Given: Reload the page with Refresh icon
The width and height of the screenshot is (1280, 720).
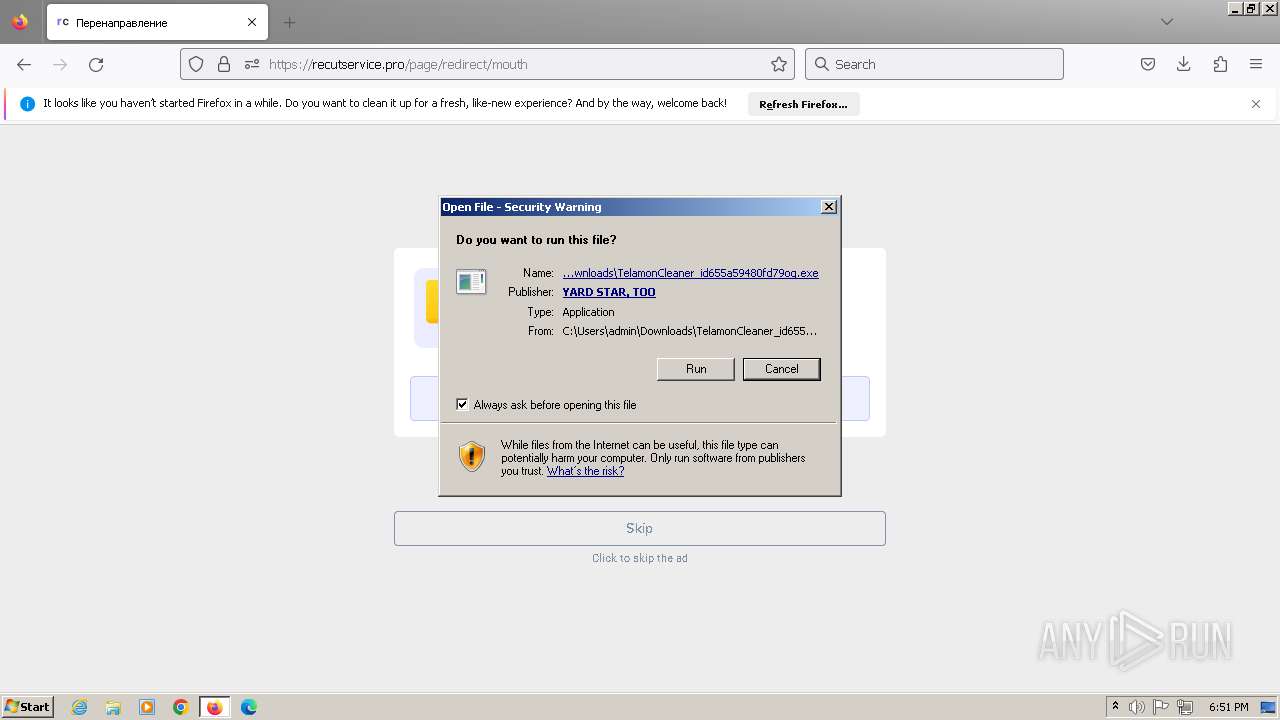Looking at the screenshot, I should coord(96,64).
